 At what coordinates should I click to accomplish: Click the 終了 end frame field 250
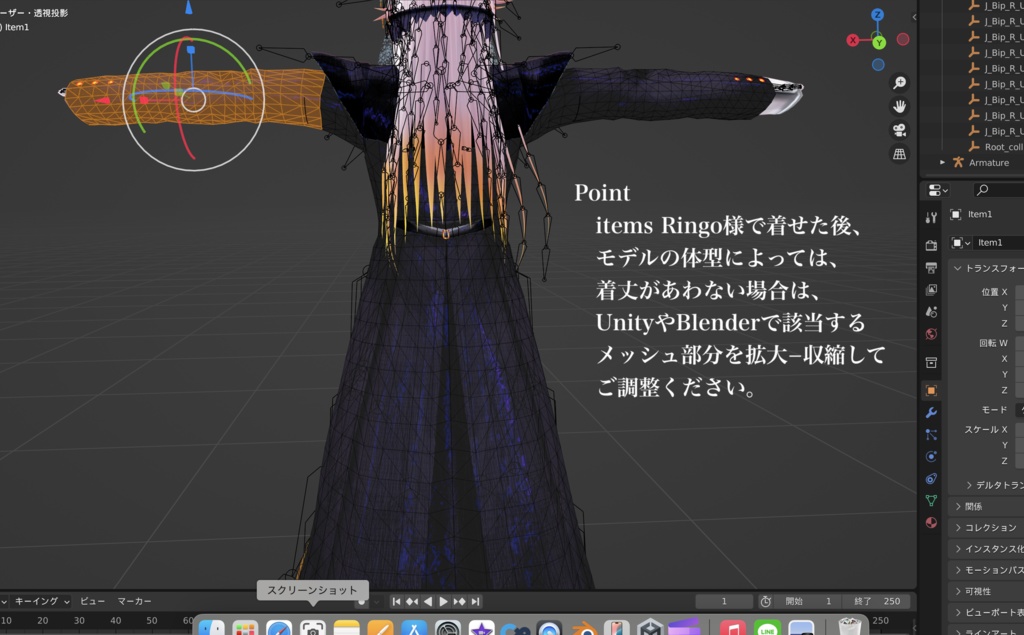pos(877,601)
